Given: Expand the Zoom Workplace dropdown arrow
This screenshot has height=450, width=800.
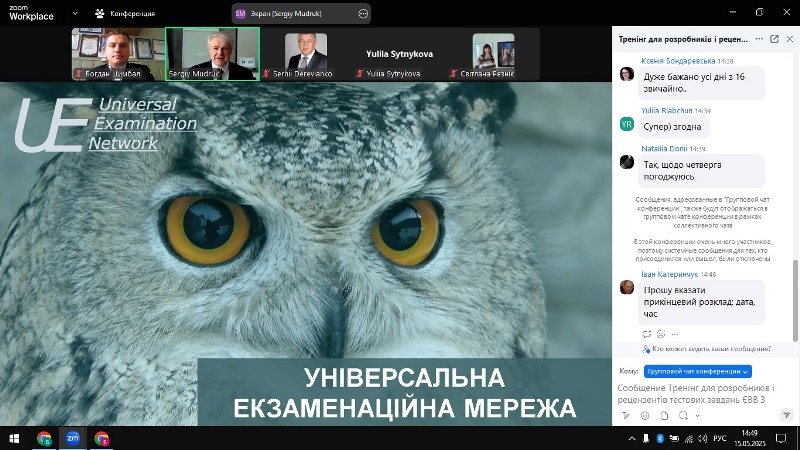Looking at the screenshot, I should 73,14.
